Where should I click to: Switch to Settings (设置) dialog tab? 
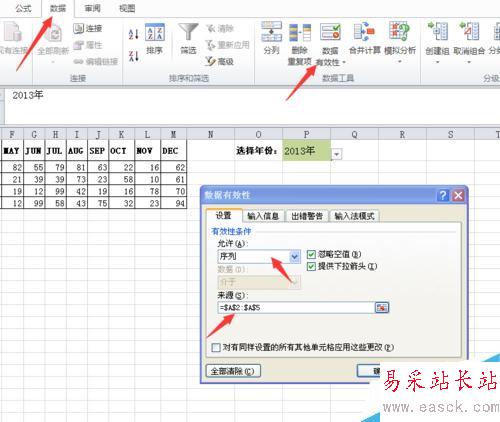pyautogui.click(x=223, y=215)
